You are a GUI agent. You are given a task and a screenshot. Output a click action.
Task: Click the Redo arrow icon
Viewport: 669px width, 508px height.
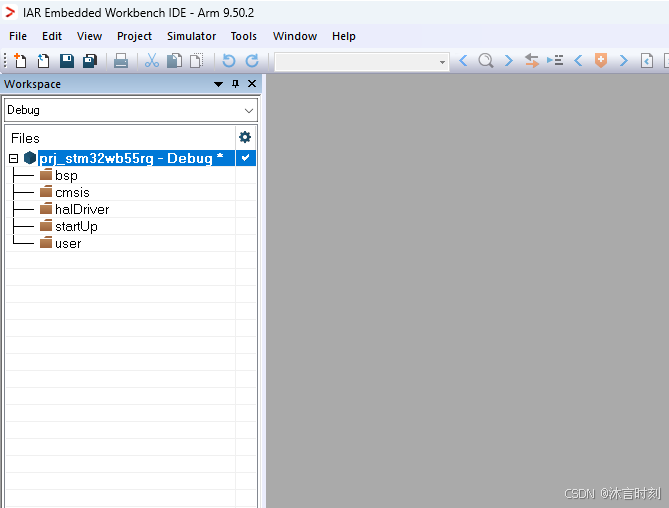(252, 61)
